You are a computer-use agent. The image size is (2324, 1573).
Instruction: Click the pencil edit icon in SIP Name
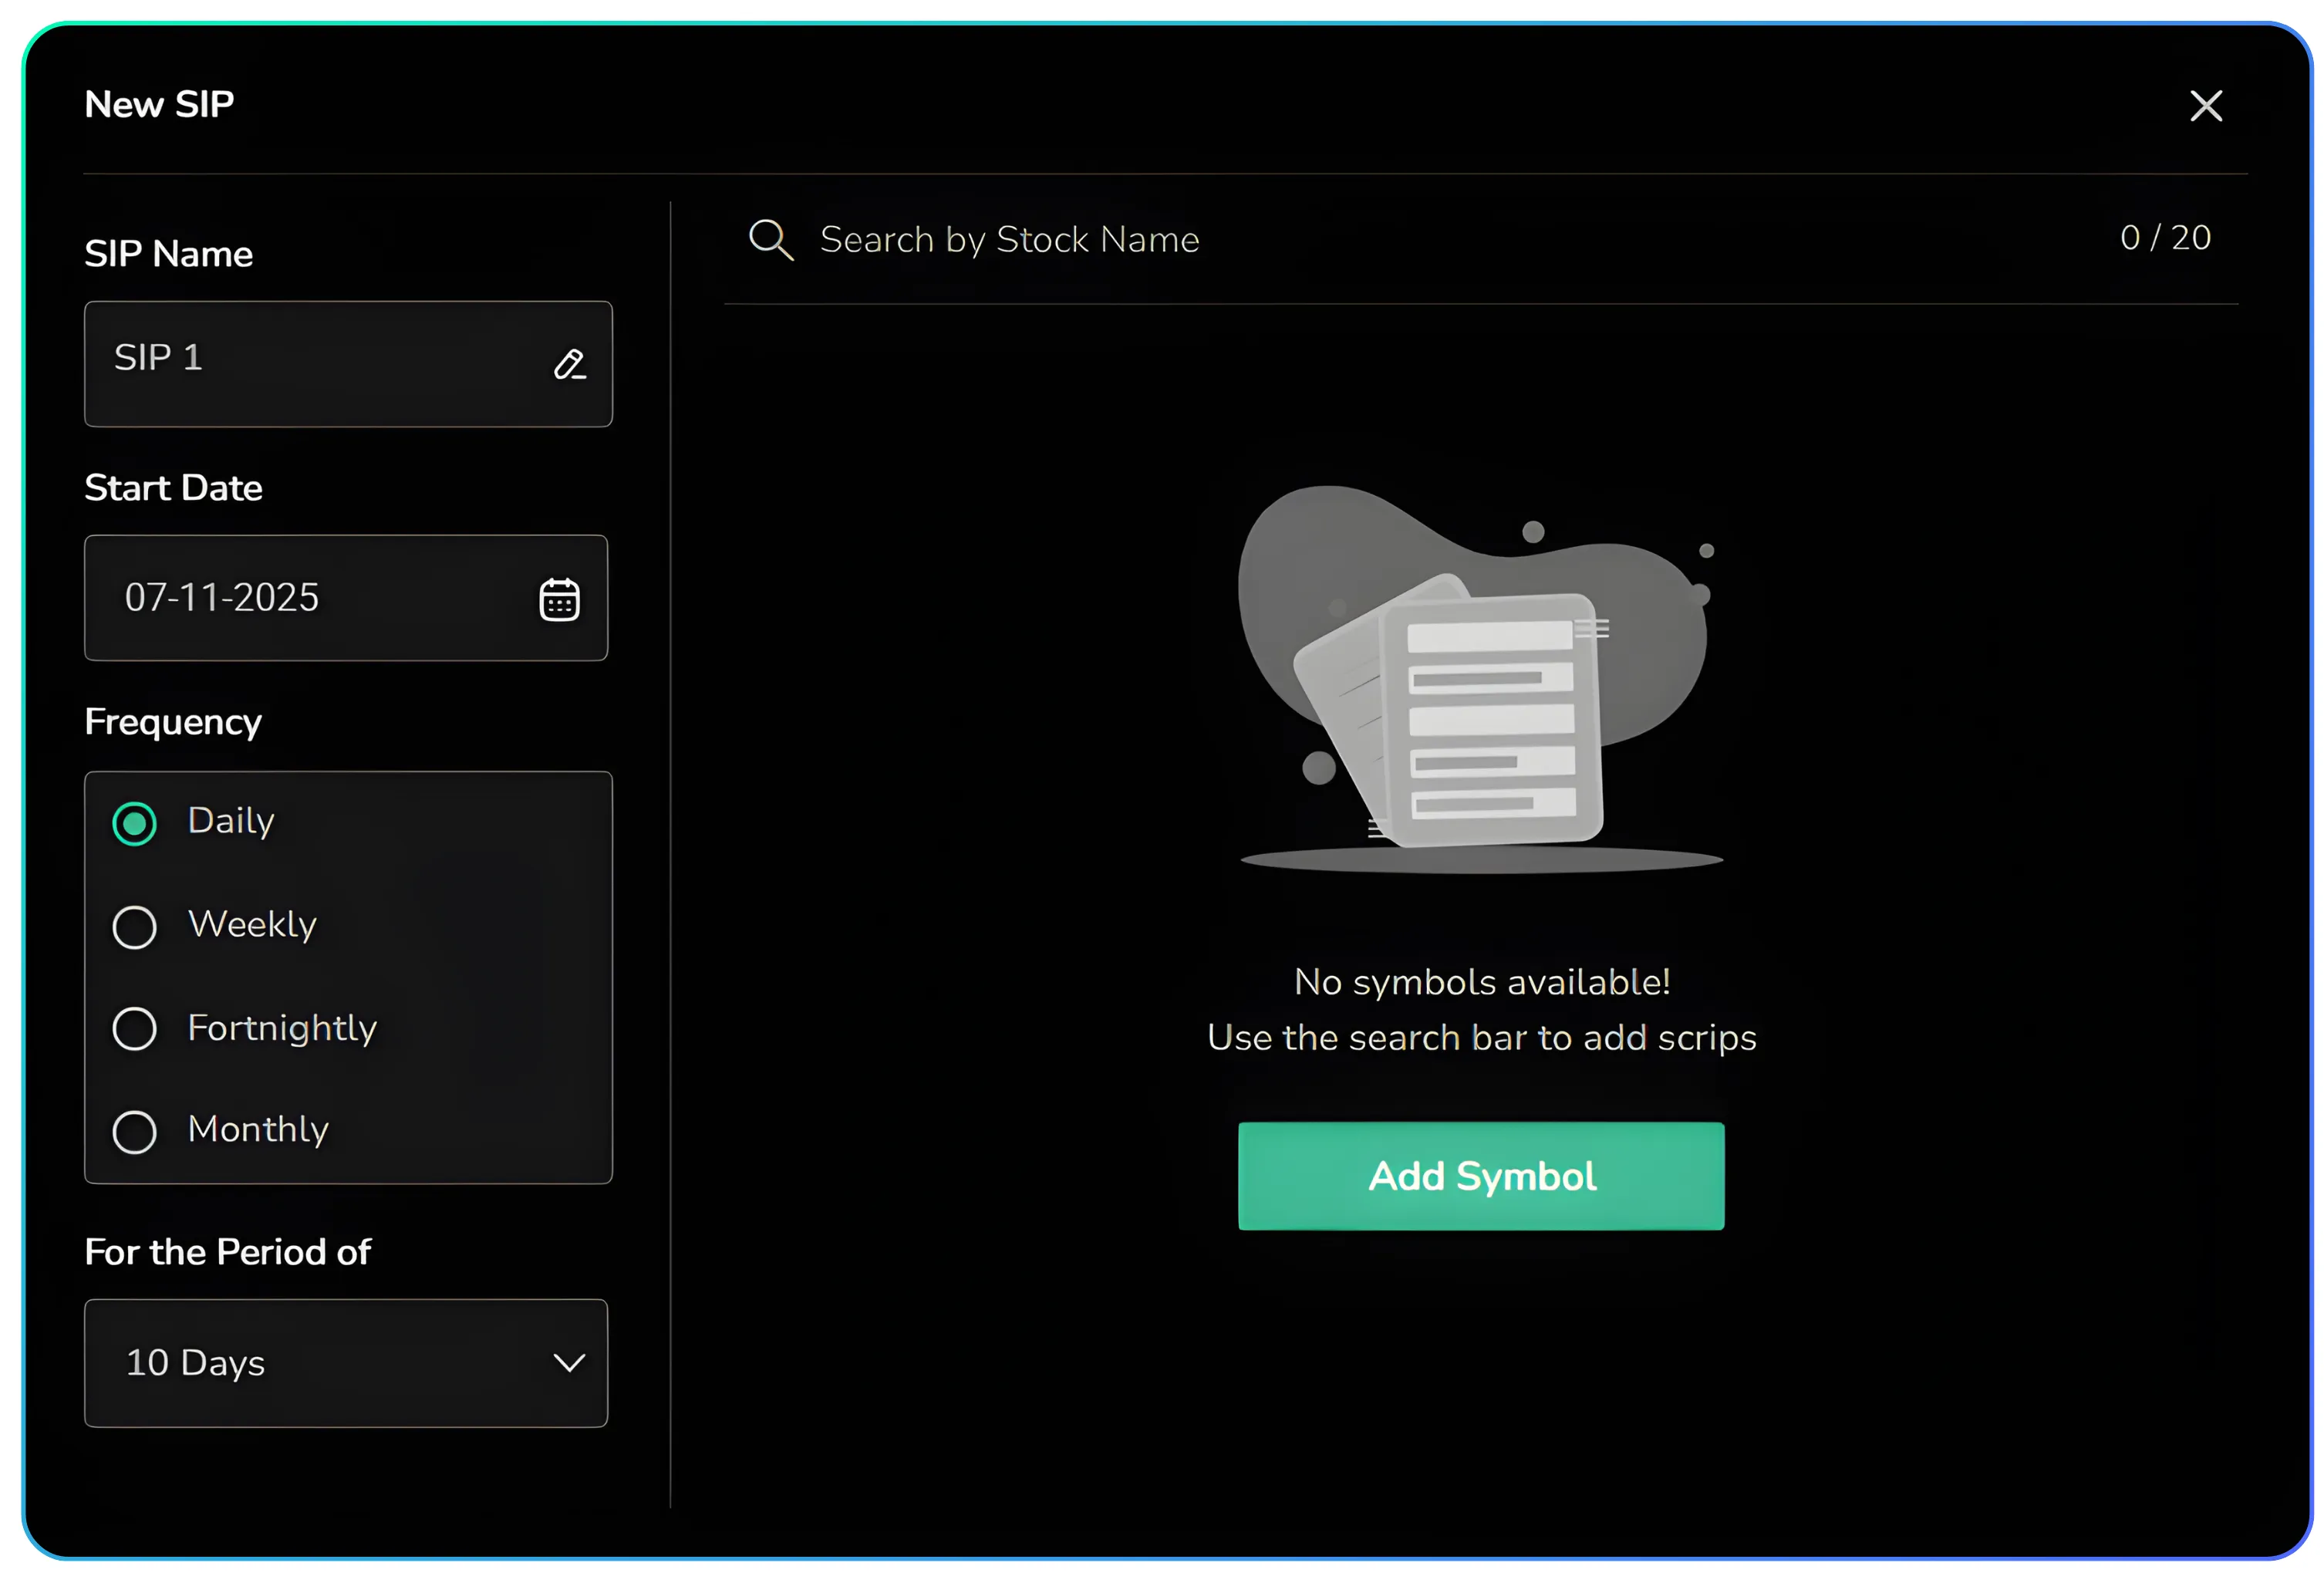click(x=569, y=364)
